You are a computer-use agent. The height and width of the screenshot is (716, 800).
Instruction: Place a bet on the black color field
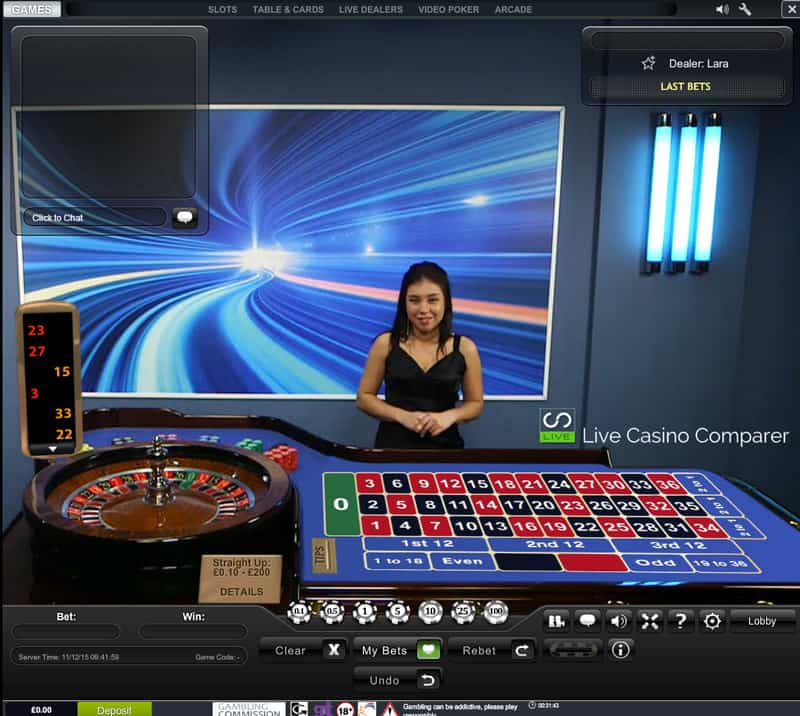528,562
